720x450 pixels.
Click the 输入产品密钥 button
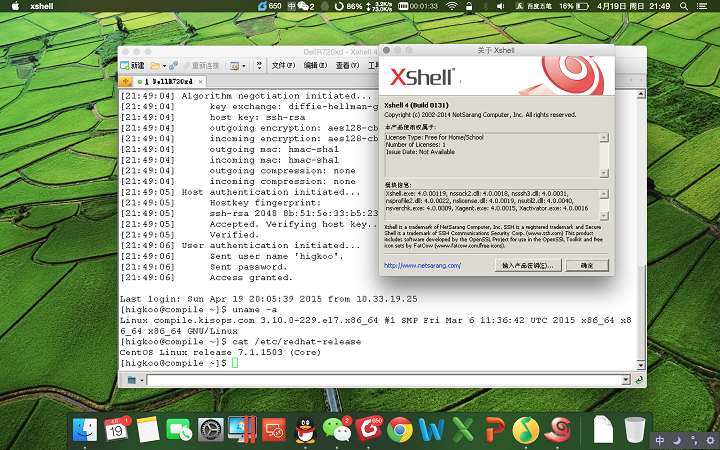tap(528, 265)
